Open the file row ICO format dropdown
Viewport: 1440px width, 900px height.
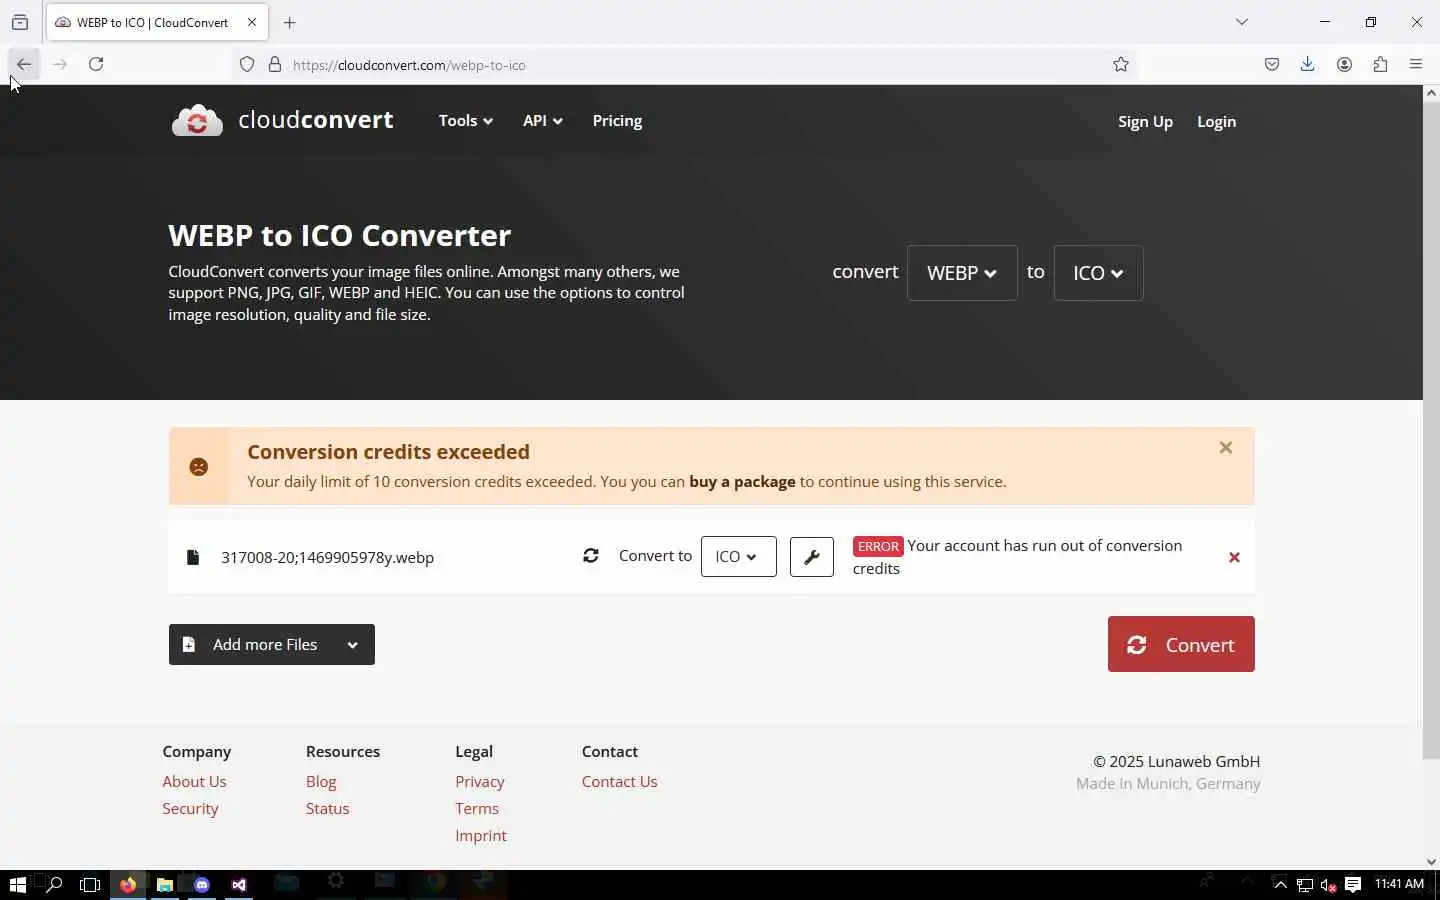(738, 557)
